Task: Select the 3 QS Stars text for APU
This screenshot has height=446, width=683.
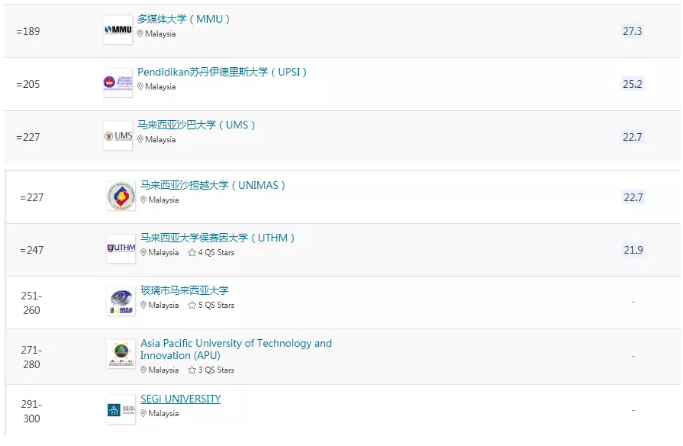Action: (x=216, y=370)
